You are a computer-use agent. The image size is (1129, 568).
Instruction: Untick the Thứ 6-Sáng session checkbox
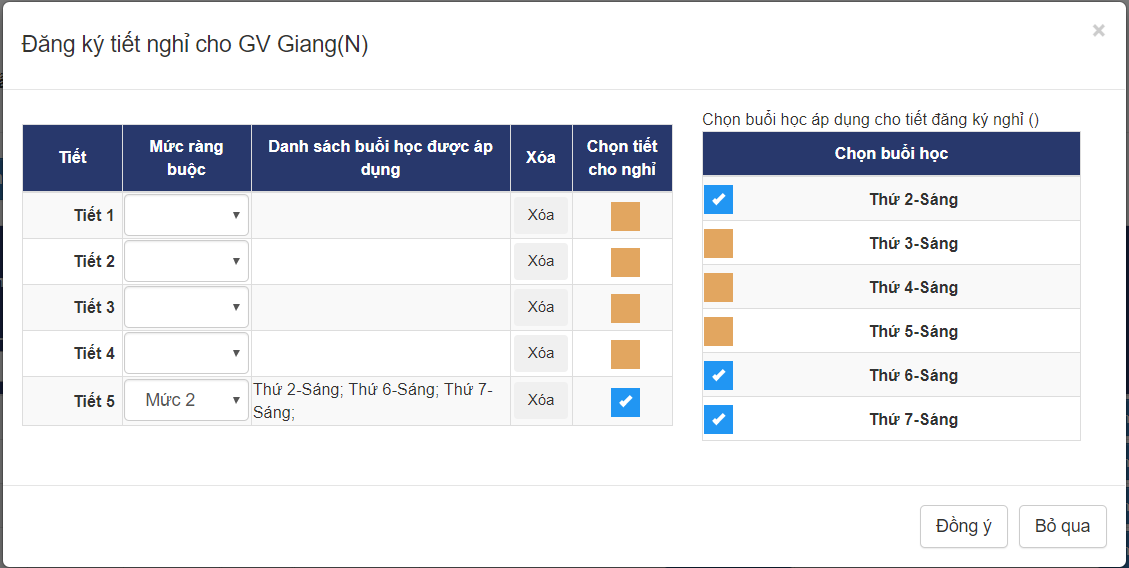click(x=718, y=375)
